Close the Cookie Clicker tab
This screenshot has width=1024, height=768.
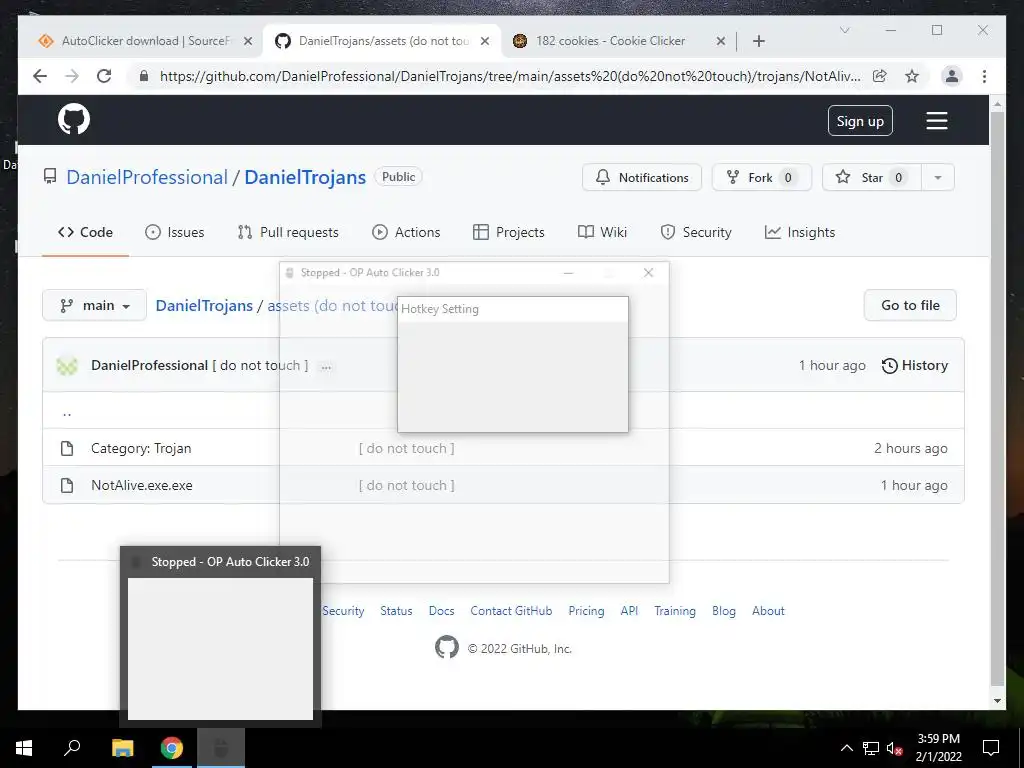pos(720,40)
